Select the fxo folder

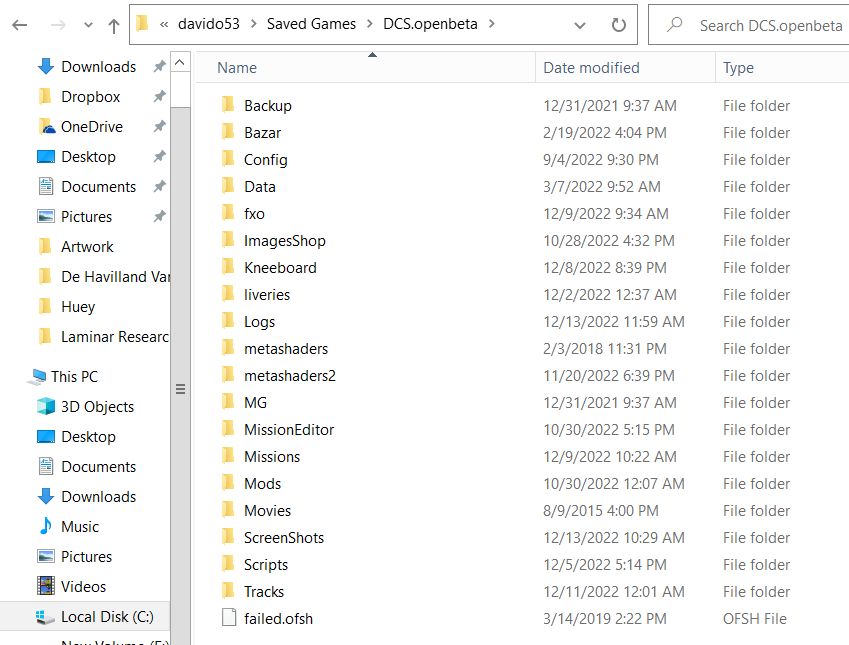coord(254,214)
